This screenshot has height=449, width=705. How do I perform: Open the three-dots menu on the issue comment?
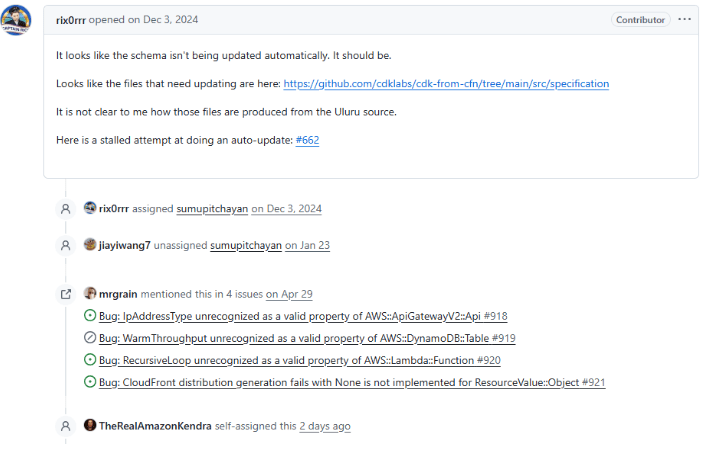pos(684,19)
